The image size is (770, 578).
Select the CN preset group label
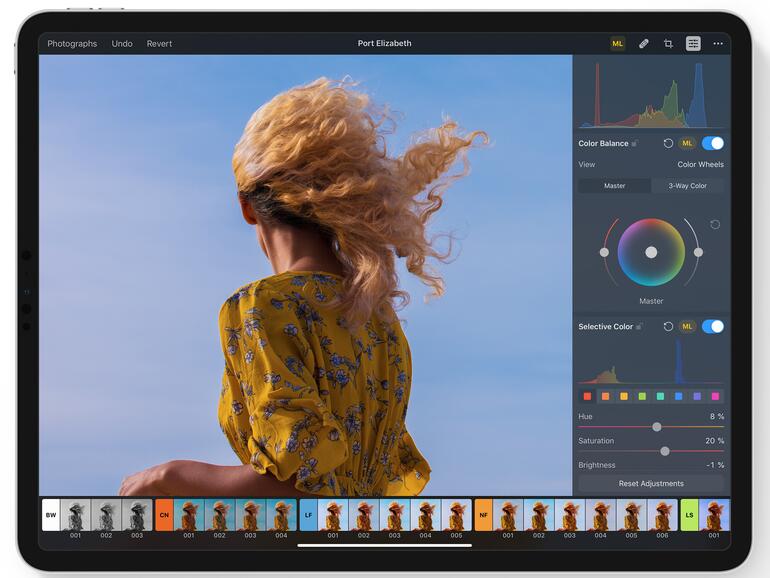coord(164,515)
